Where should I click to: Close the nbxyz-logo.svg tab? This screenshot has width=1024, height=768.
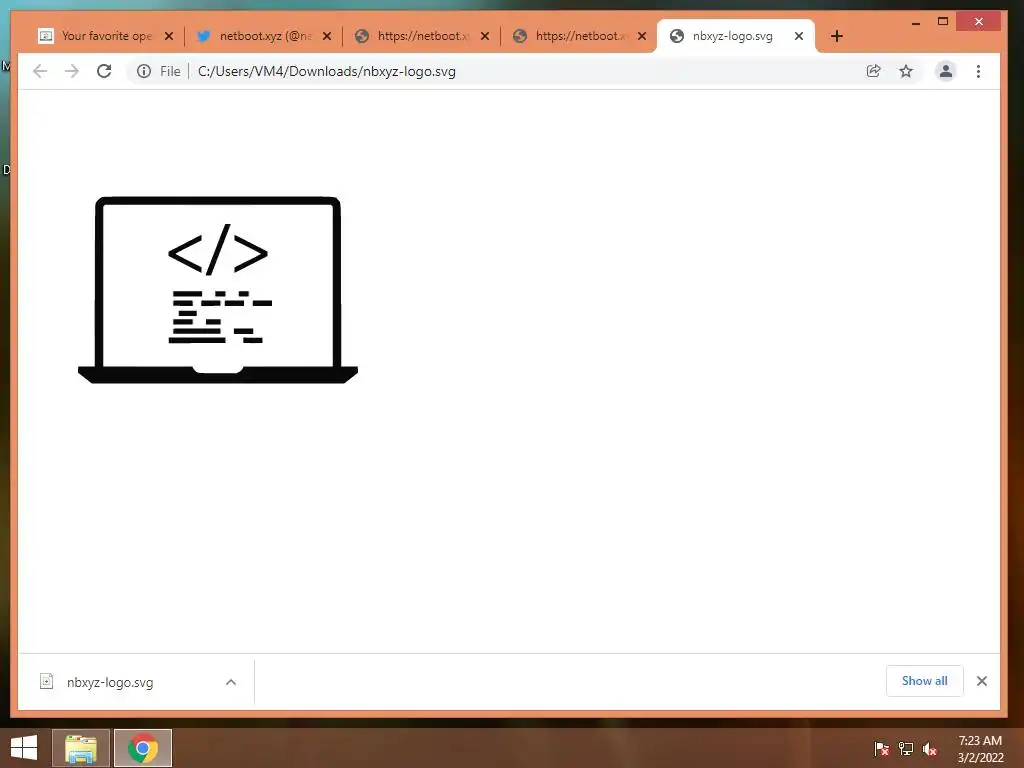(799, 36)
